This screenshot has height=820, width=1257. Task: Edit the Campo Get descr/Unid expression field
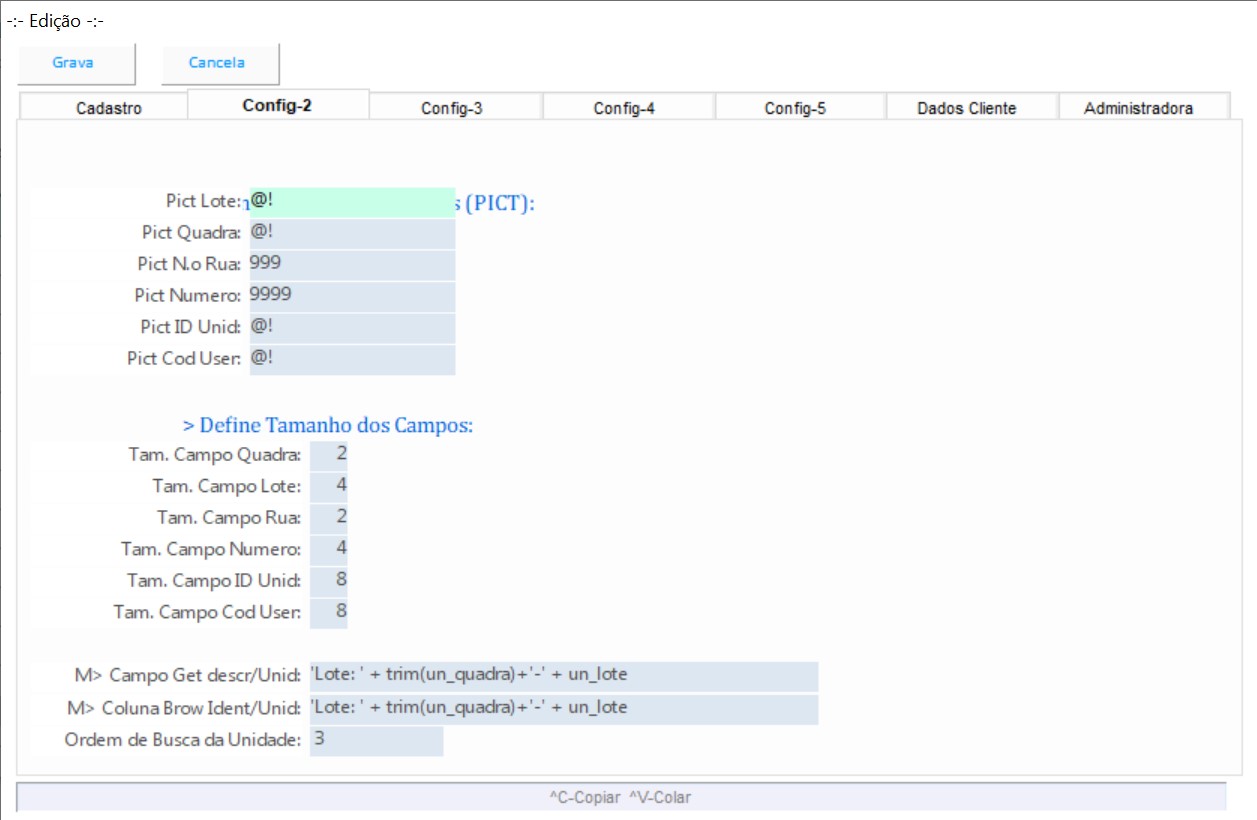pyautogui.click(x=563, y=675)
